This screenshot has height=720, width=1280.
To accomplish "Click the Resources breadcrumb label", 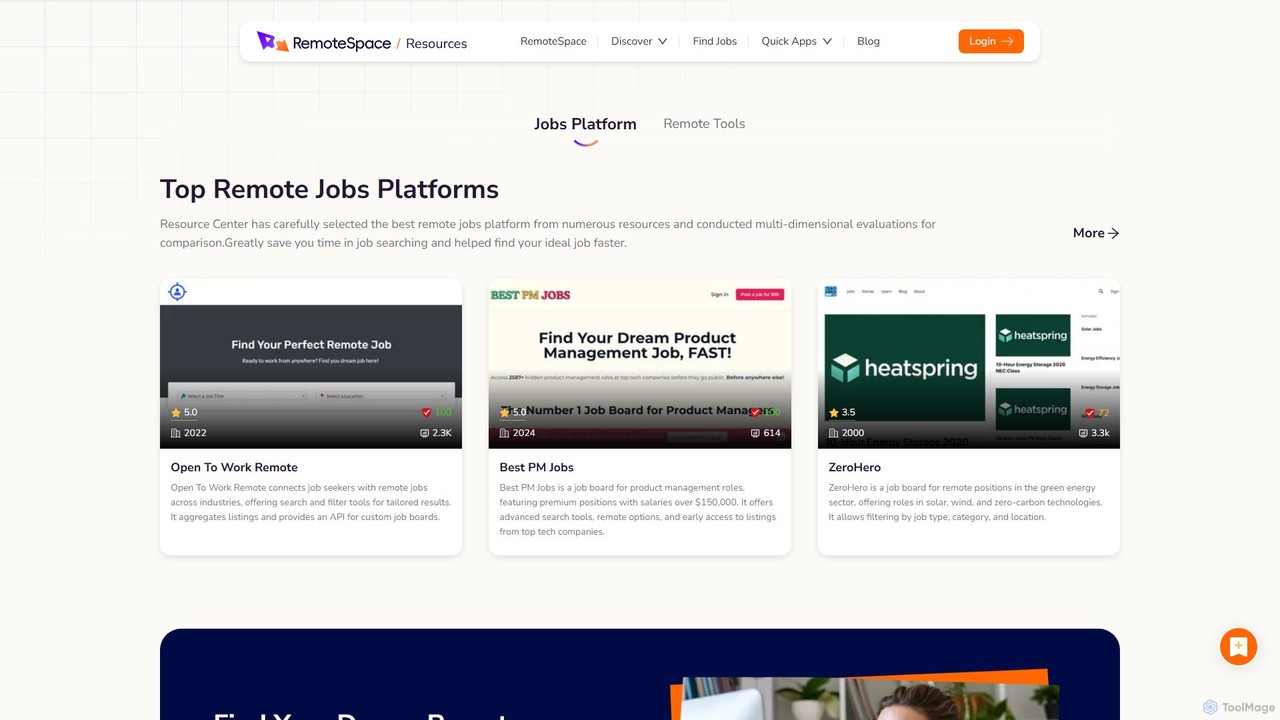I will [x=436, y=43].
